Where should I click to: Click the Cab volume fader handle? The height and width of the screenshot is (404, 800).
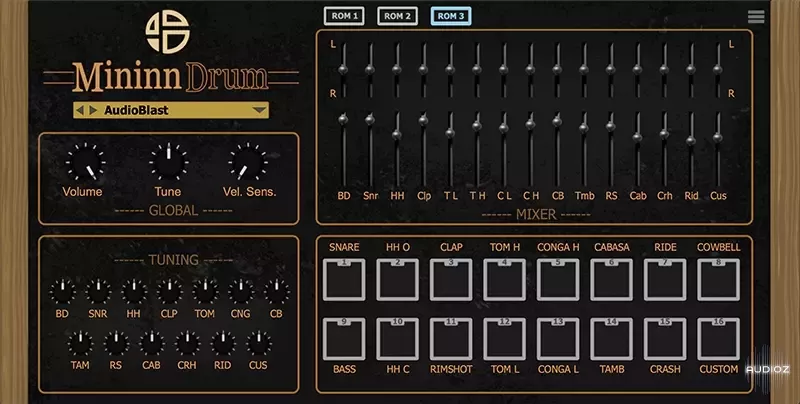click(x=637, y=137)
